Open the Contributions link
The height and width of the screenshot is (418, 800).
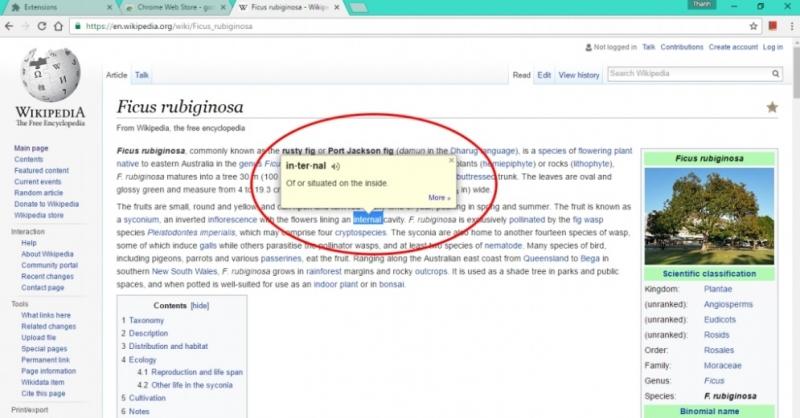click(x=682, y=47)
